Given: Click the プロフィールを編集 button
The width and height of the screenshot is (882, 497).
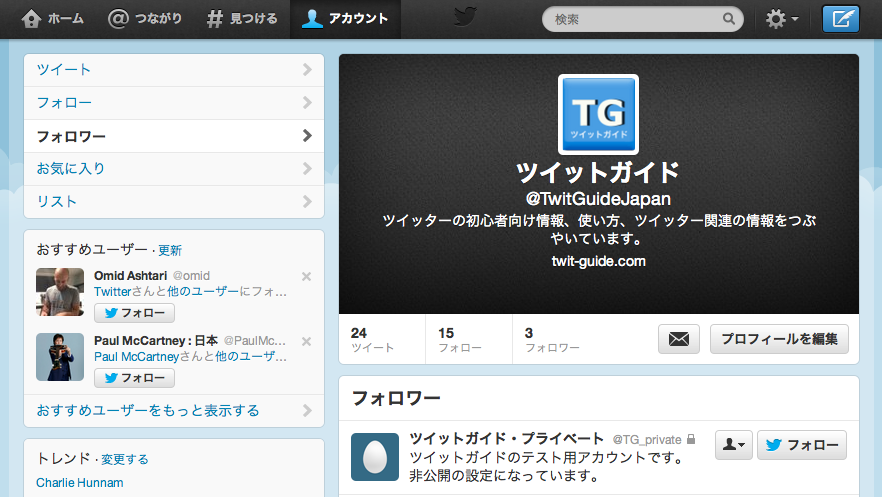Looking at the screenshot, I should pyautogui.click(x=779, y=339).
